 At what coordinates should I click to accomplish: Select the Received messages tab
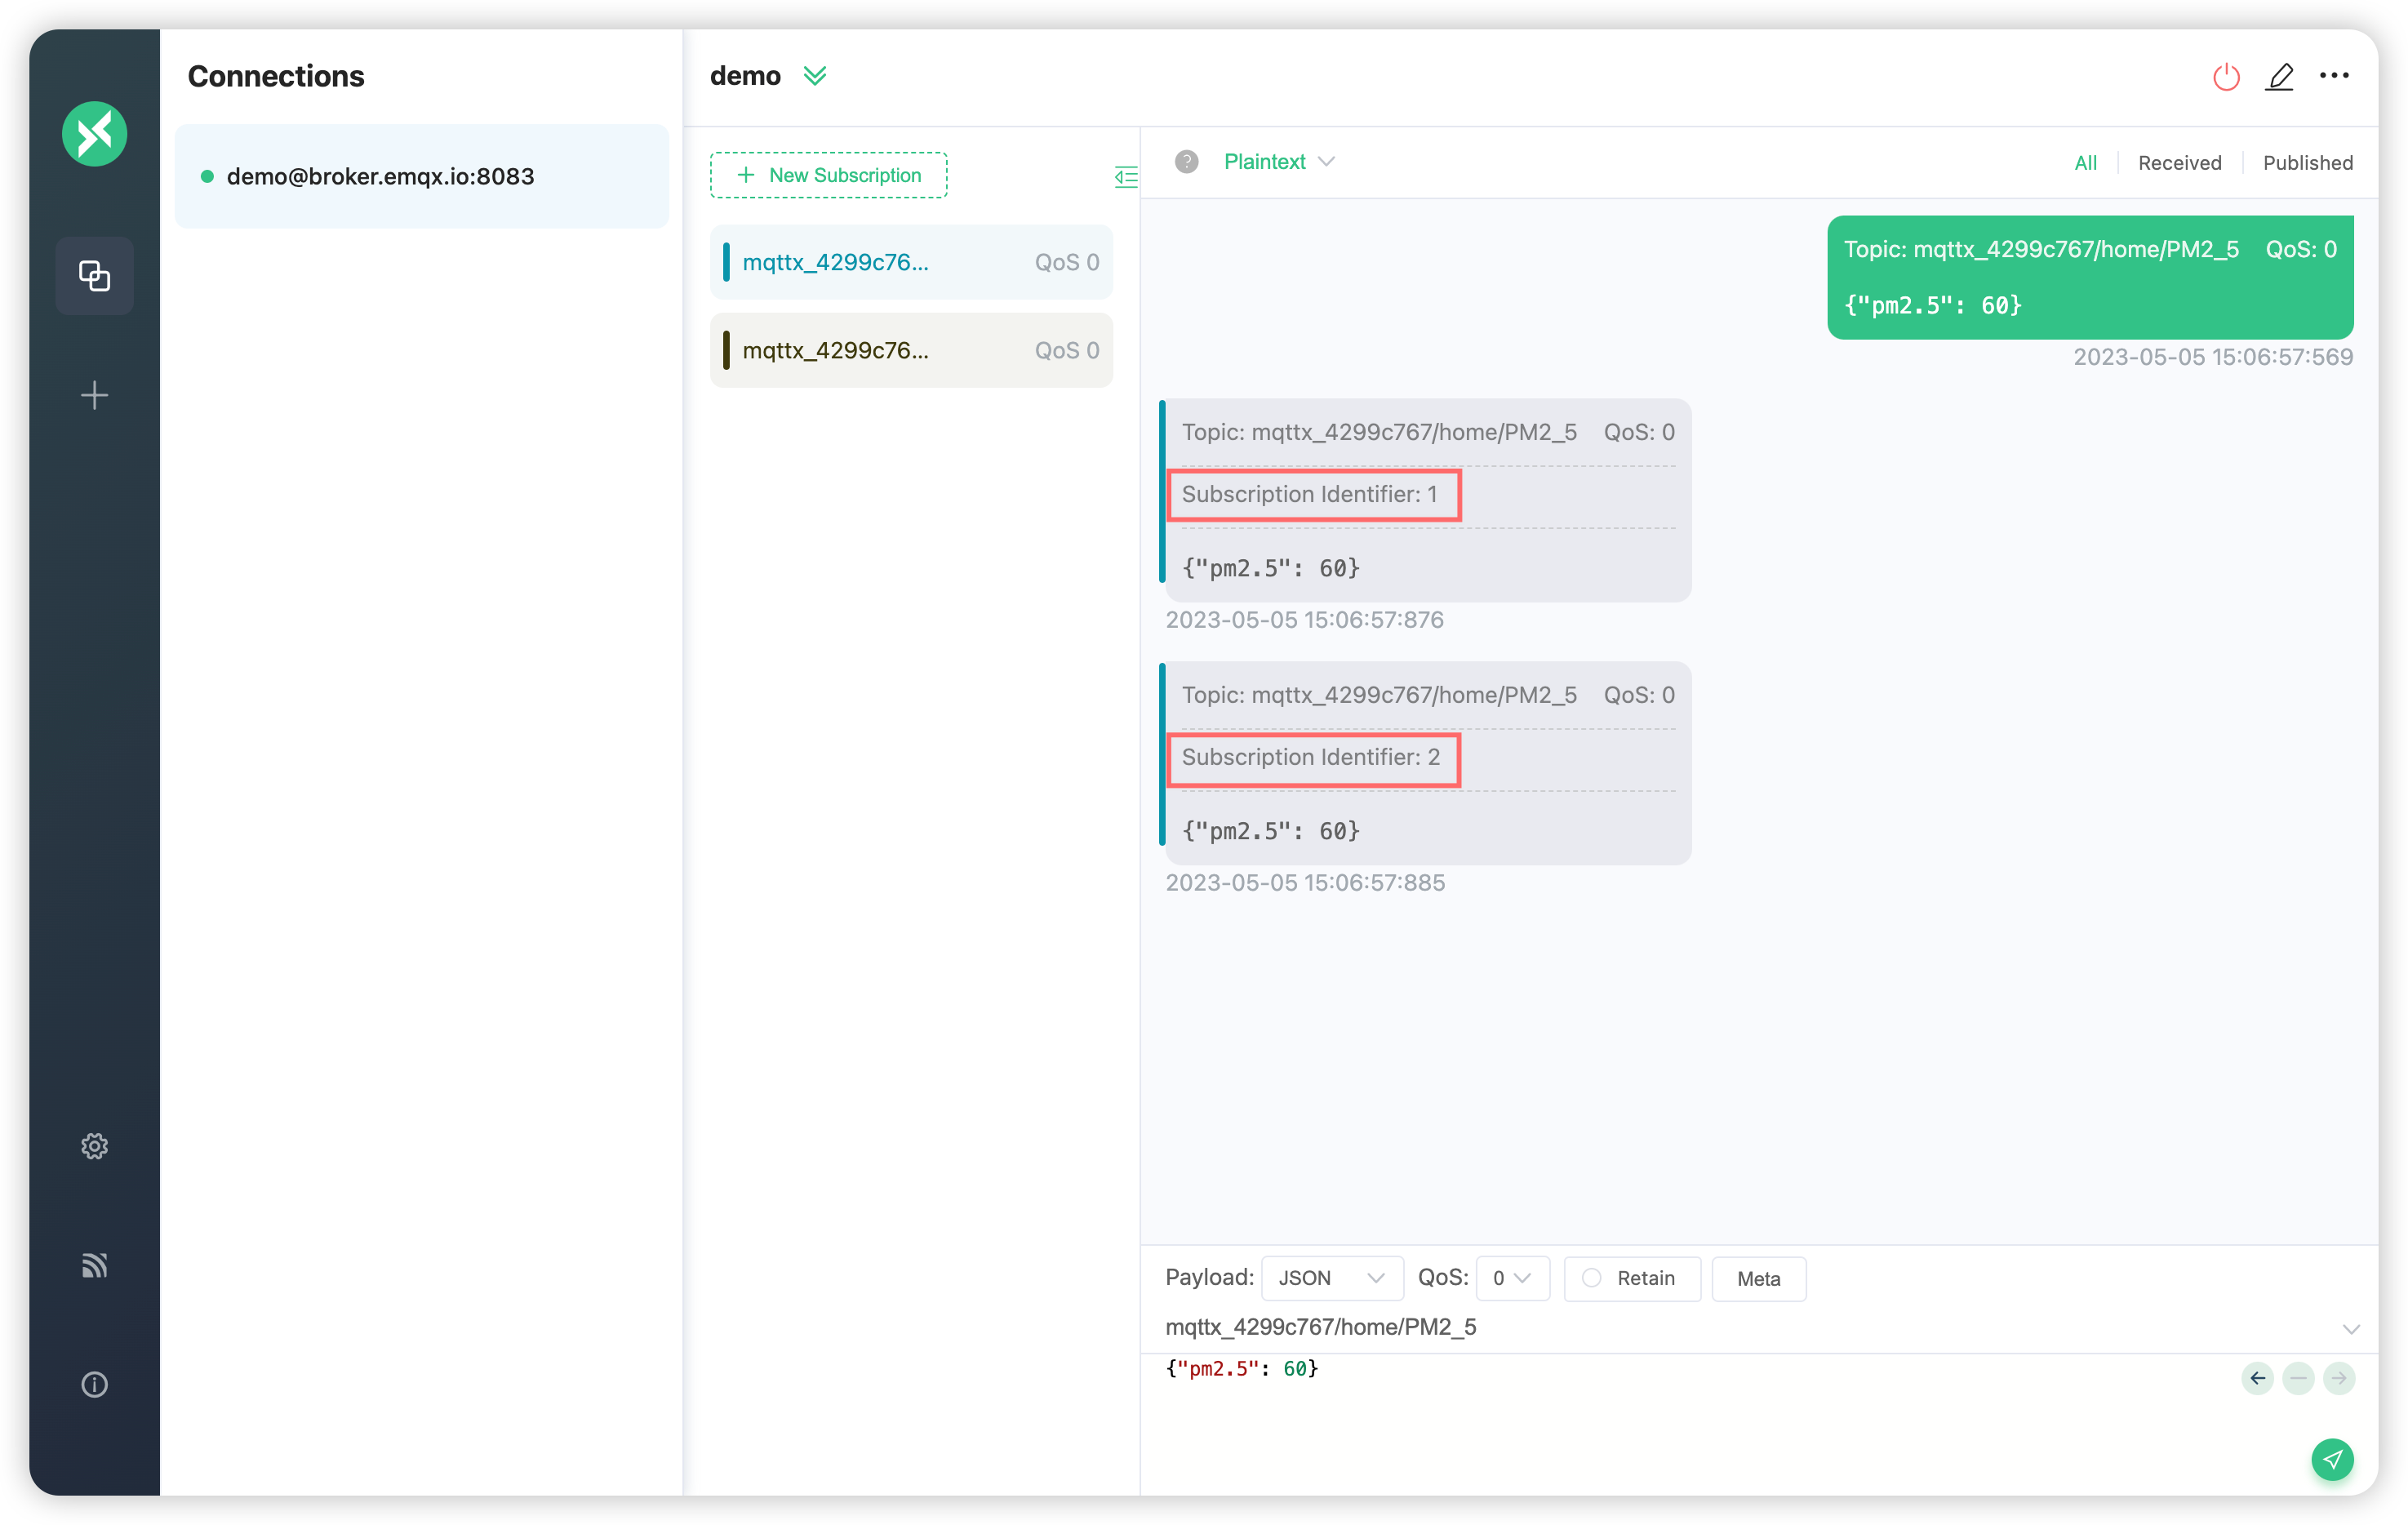(x=2182, y=162)
